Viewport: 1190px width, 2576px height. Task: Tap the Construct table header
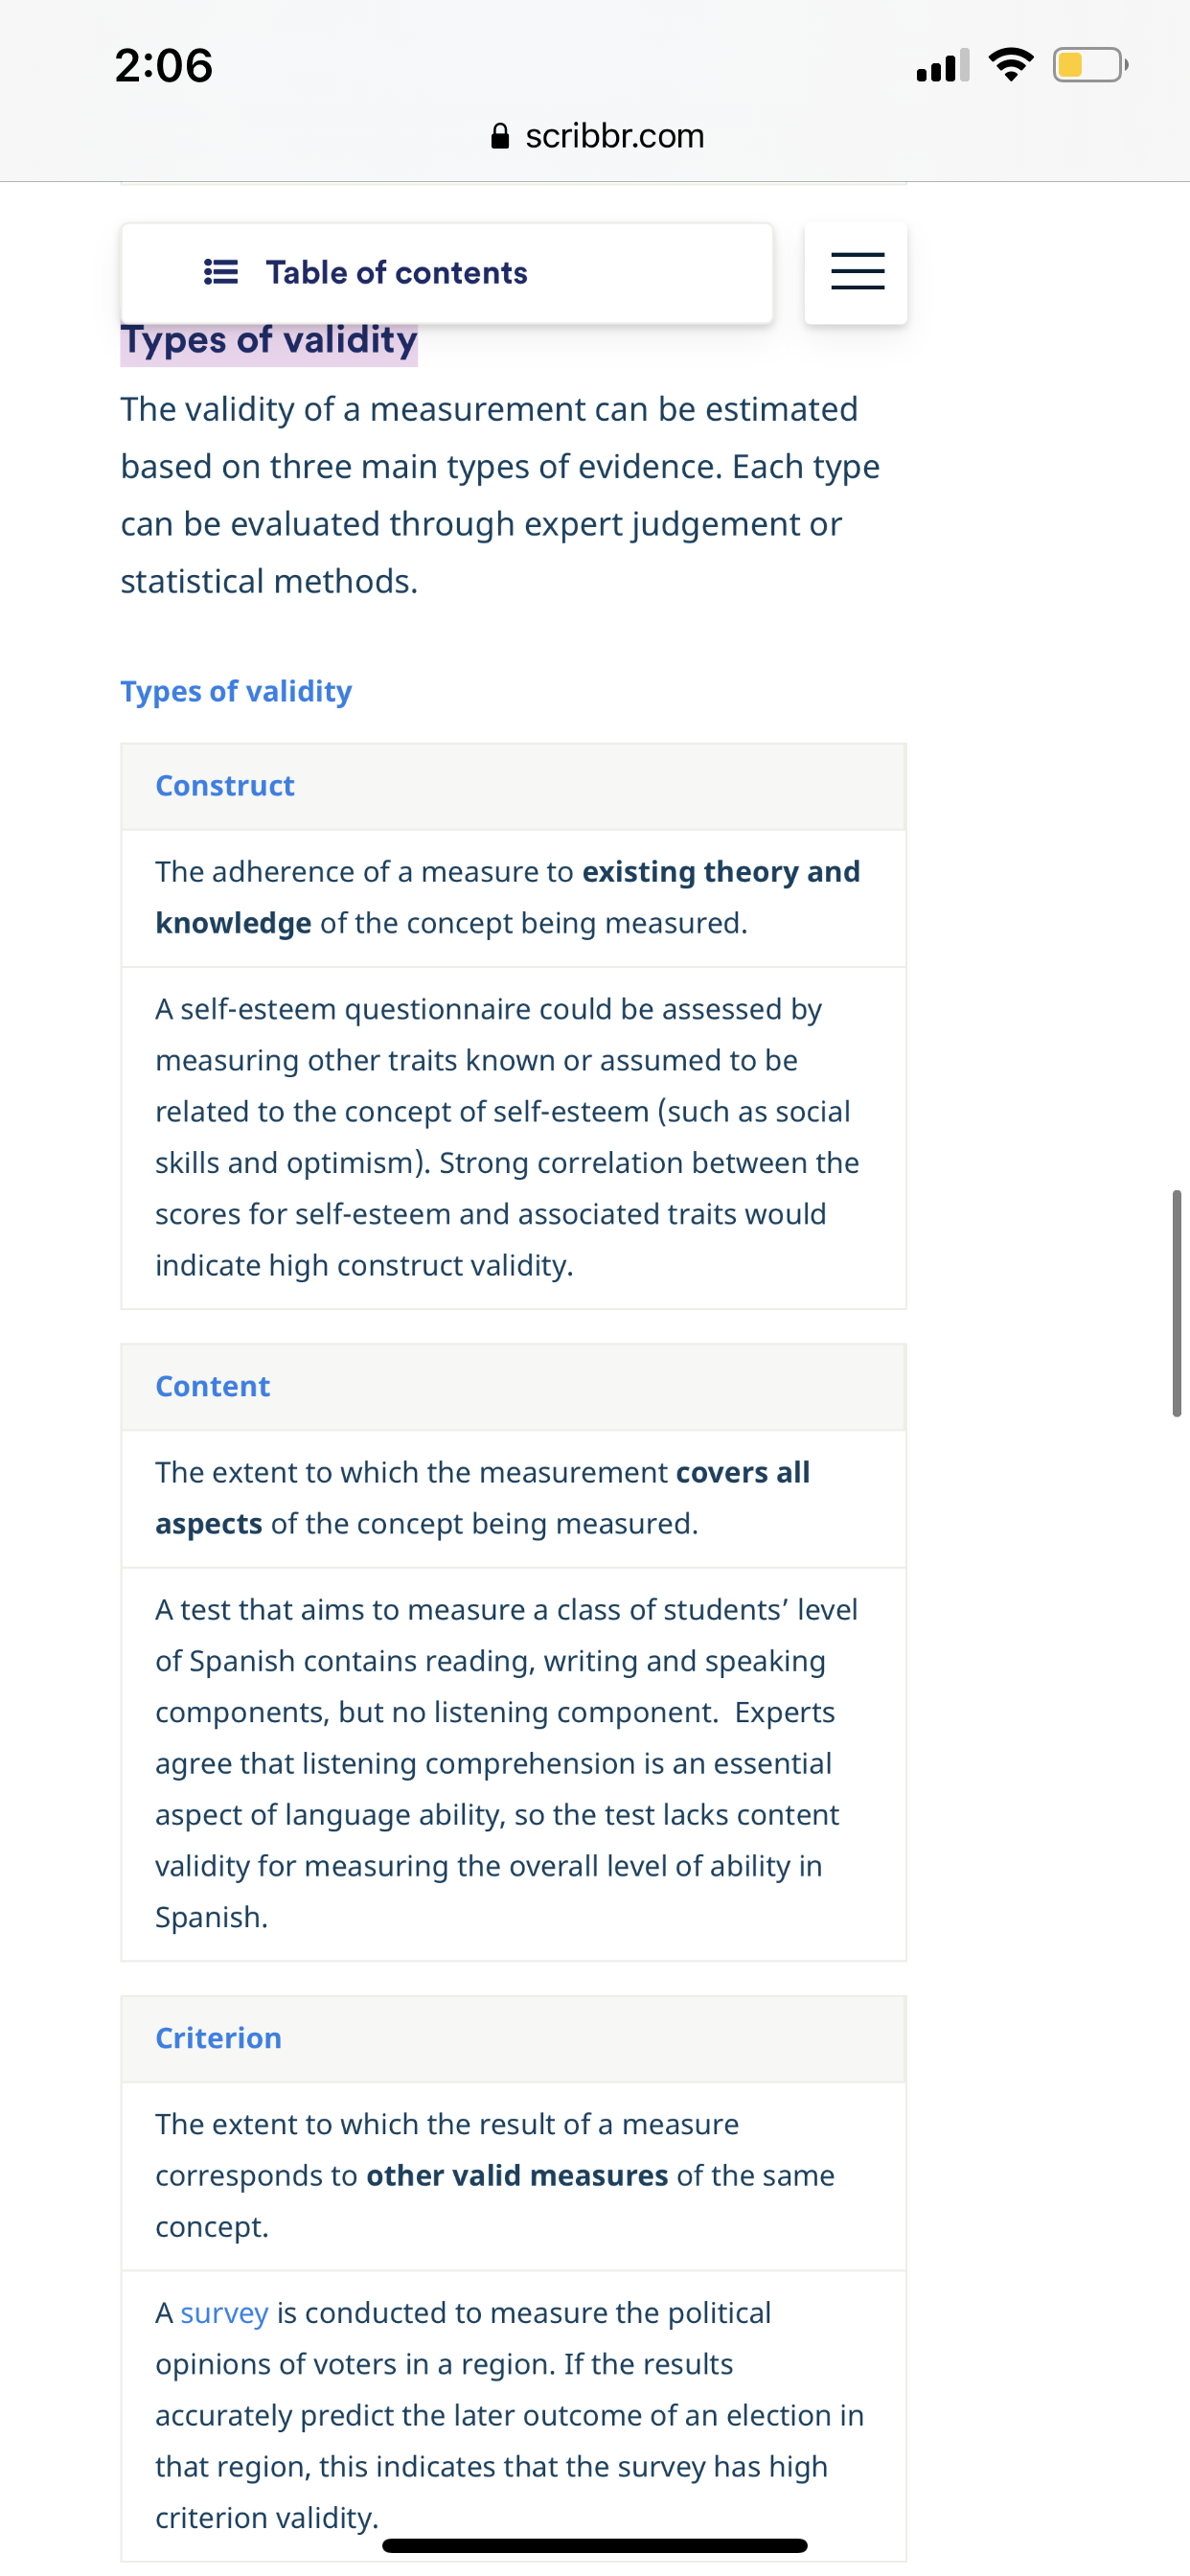click(x=513, y=786)
